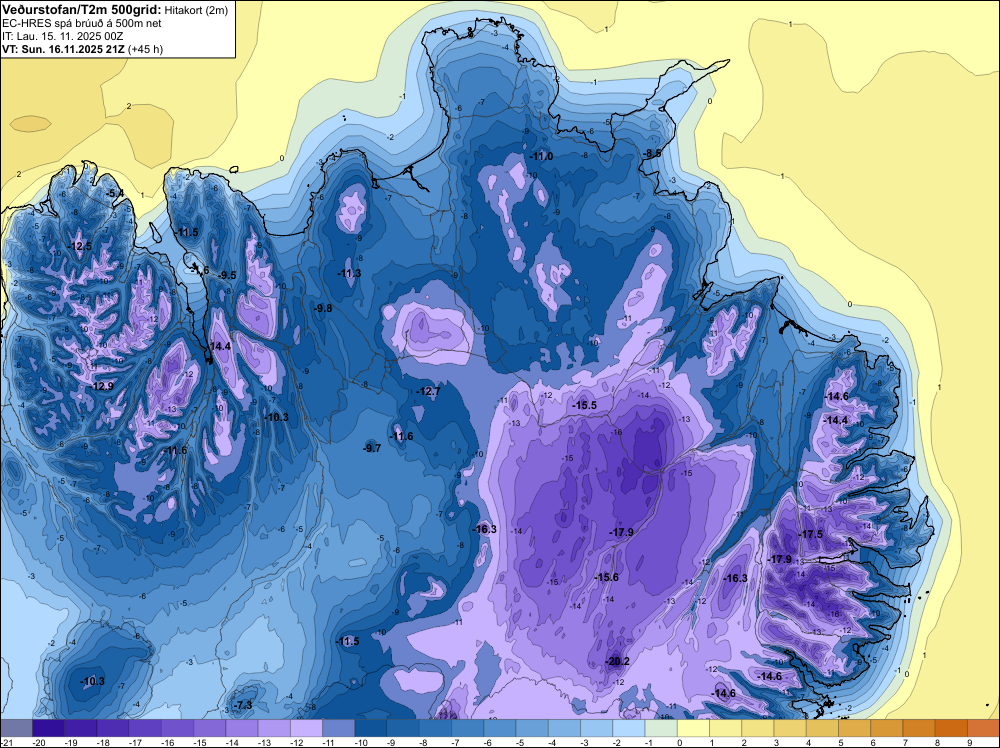Click the -12.7 temperature label
This screenshot has width=1000, height=748.
click(428, 391)
